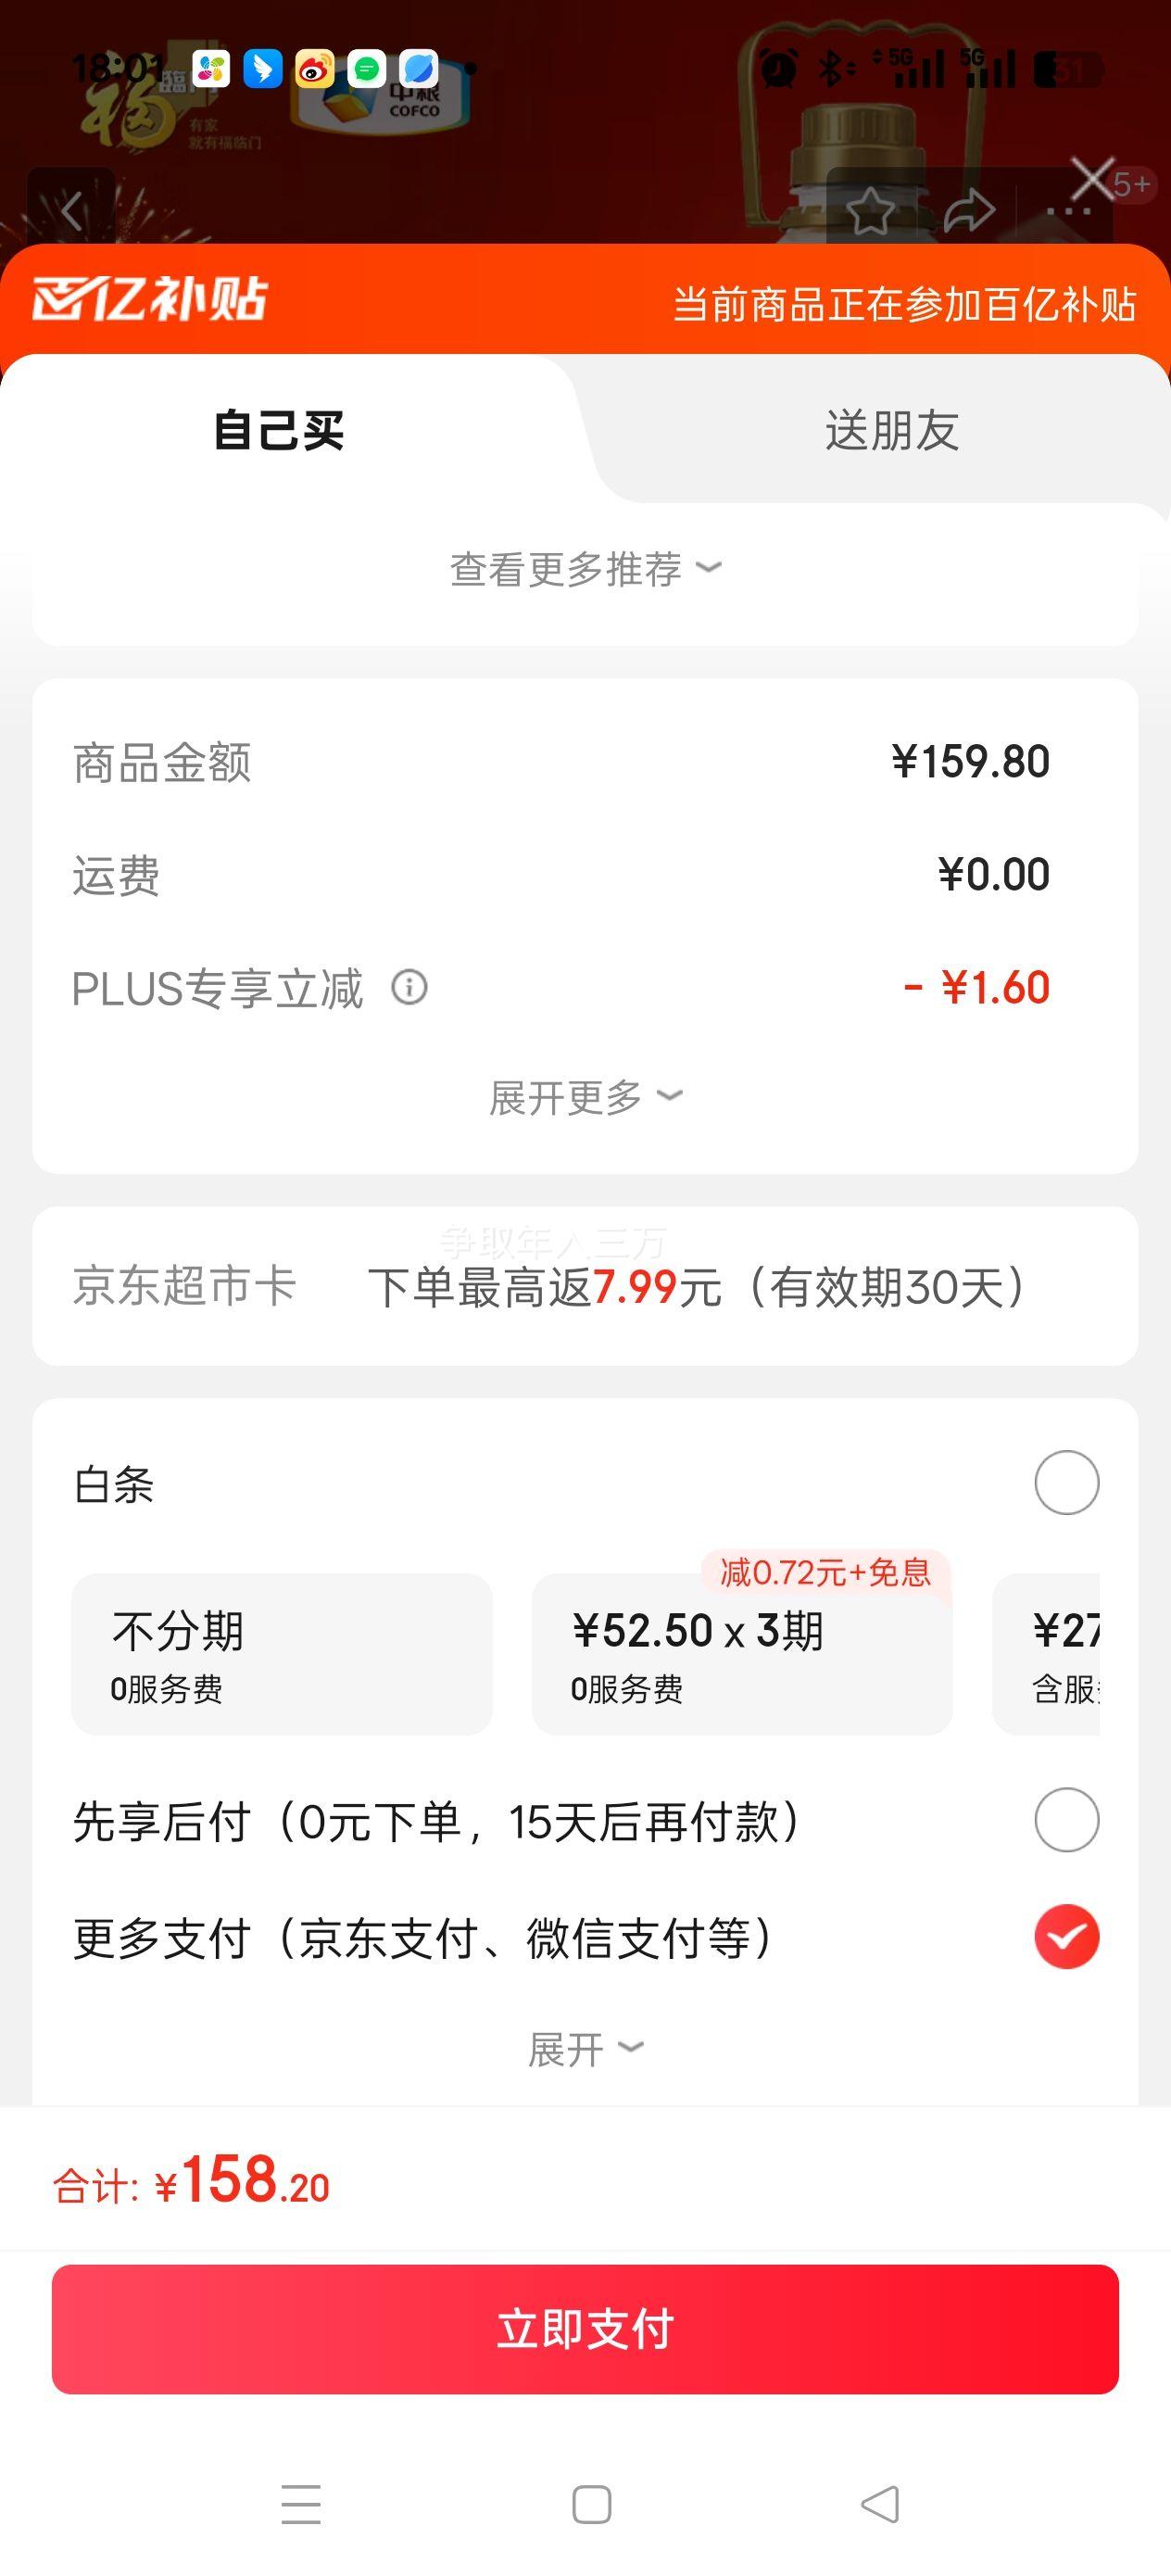Screen dimensions: 1171x2576
Task: Expand 展开 payment options list
Action: point(585,2049)
